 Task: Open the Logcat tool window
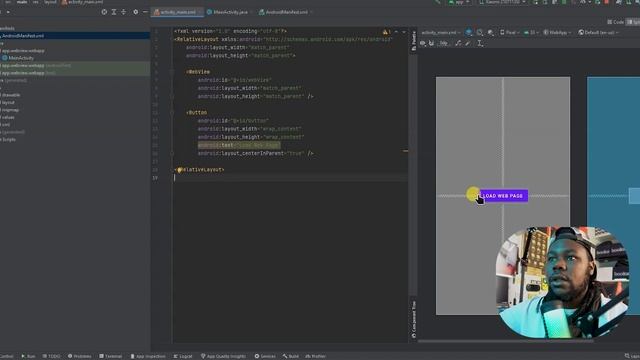(182, 356)
